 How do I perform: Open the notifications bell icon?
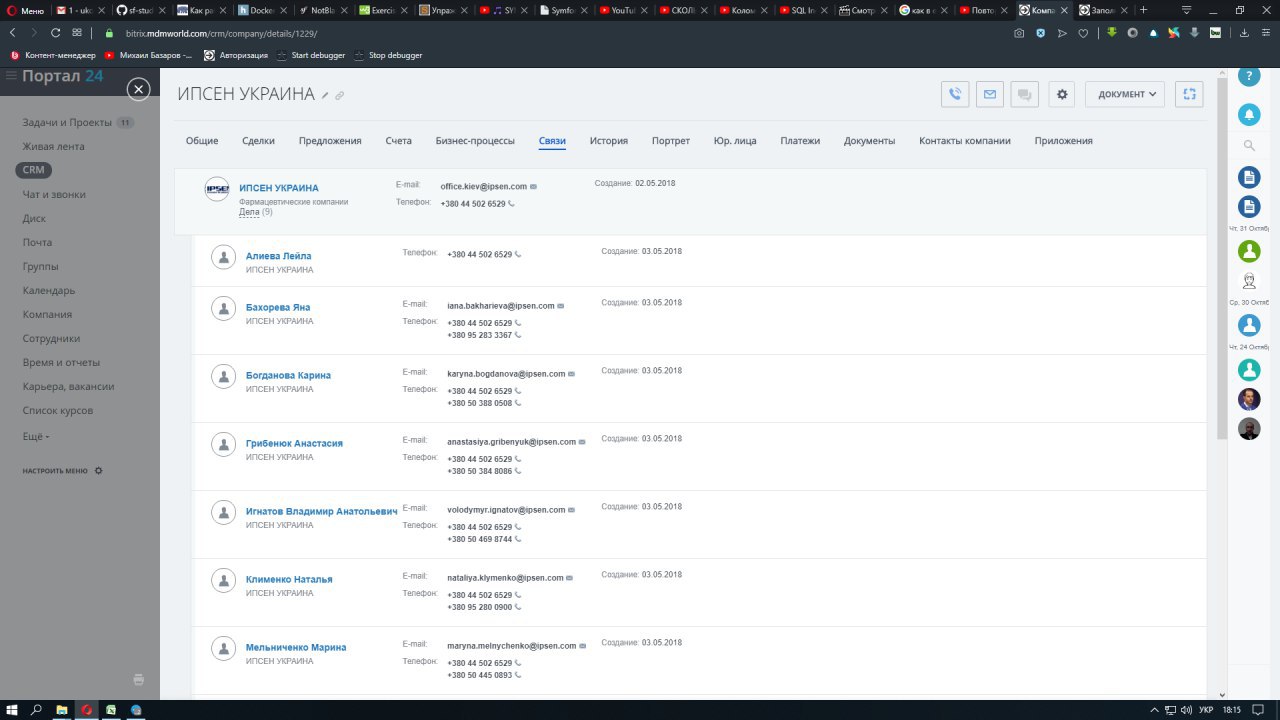pyautogui.click(x=1249, y=114)
